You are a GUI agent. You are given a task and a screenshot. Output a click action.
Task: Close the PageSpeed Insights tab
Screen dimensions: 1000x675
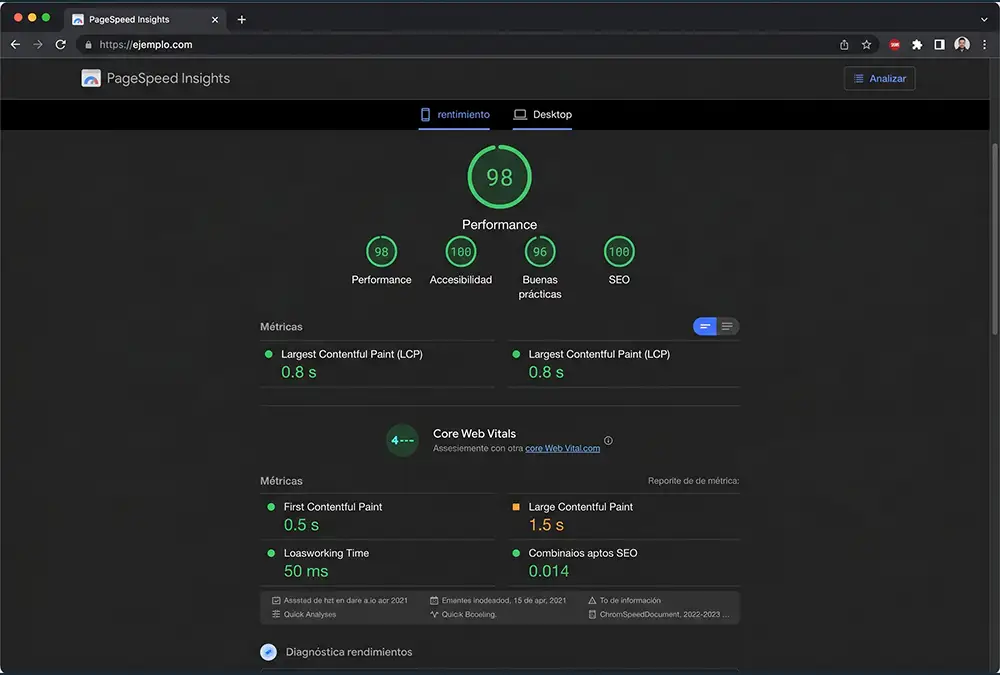(215, 20)
